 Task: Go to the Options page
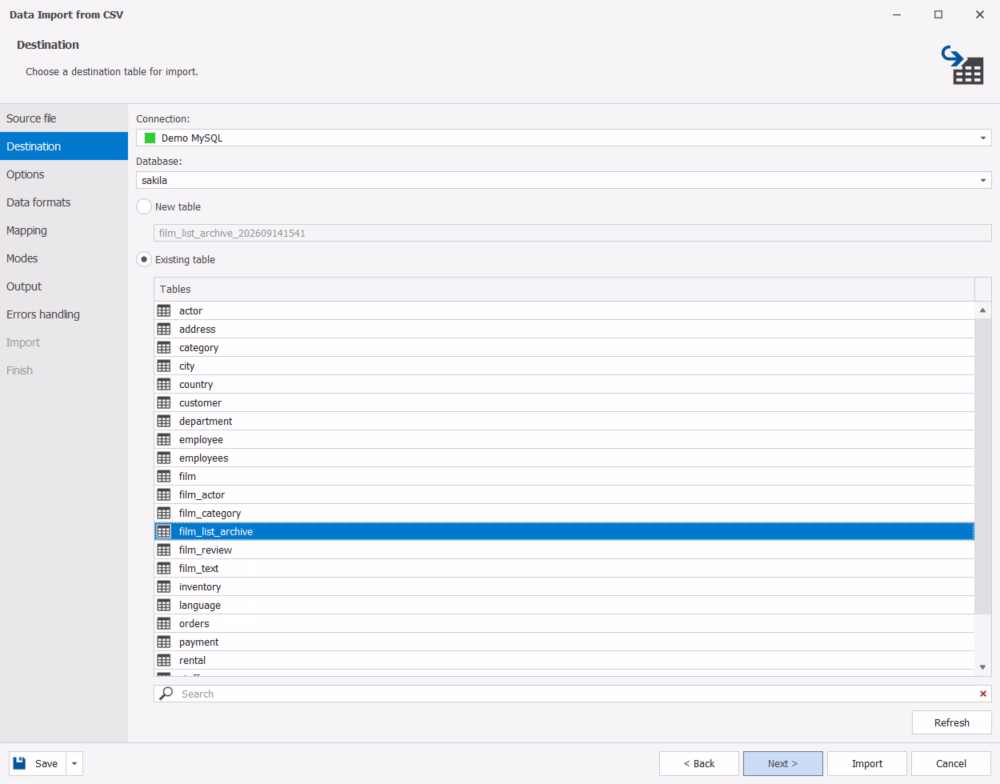tap(64, 174)
